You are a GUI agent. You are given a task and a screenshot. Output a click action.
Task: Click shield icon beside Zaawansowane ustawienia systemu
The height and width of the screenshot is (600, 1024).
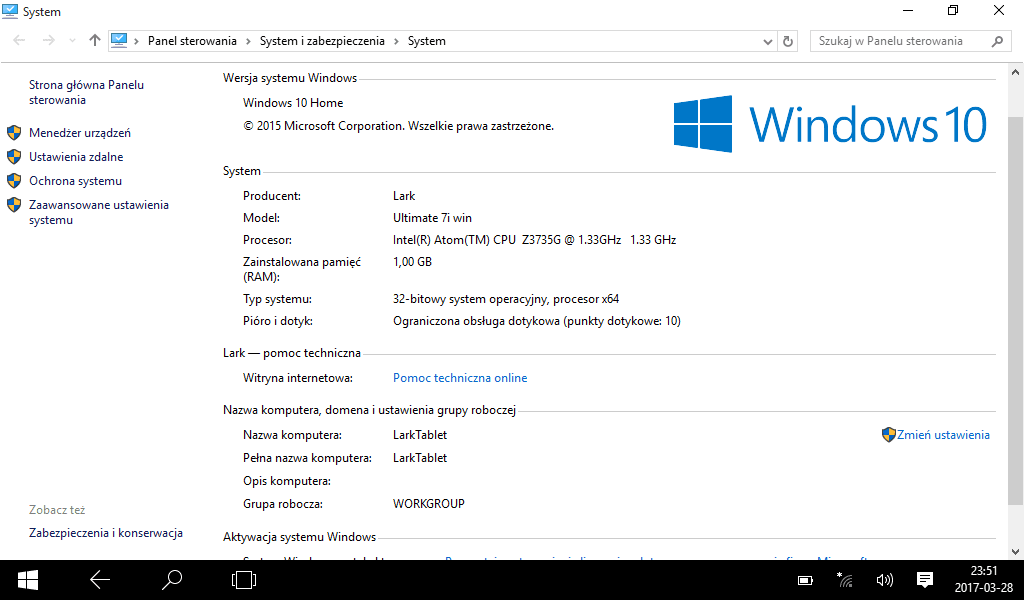tap(14, 205)
